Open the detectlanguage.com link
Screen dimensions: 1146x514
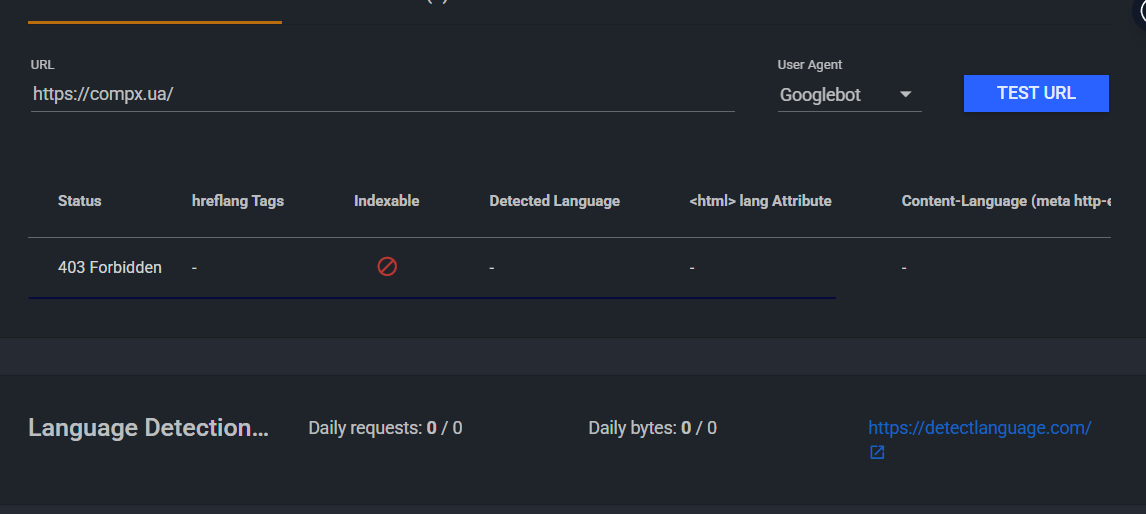[x=979, y=428]
